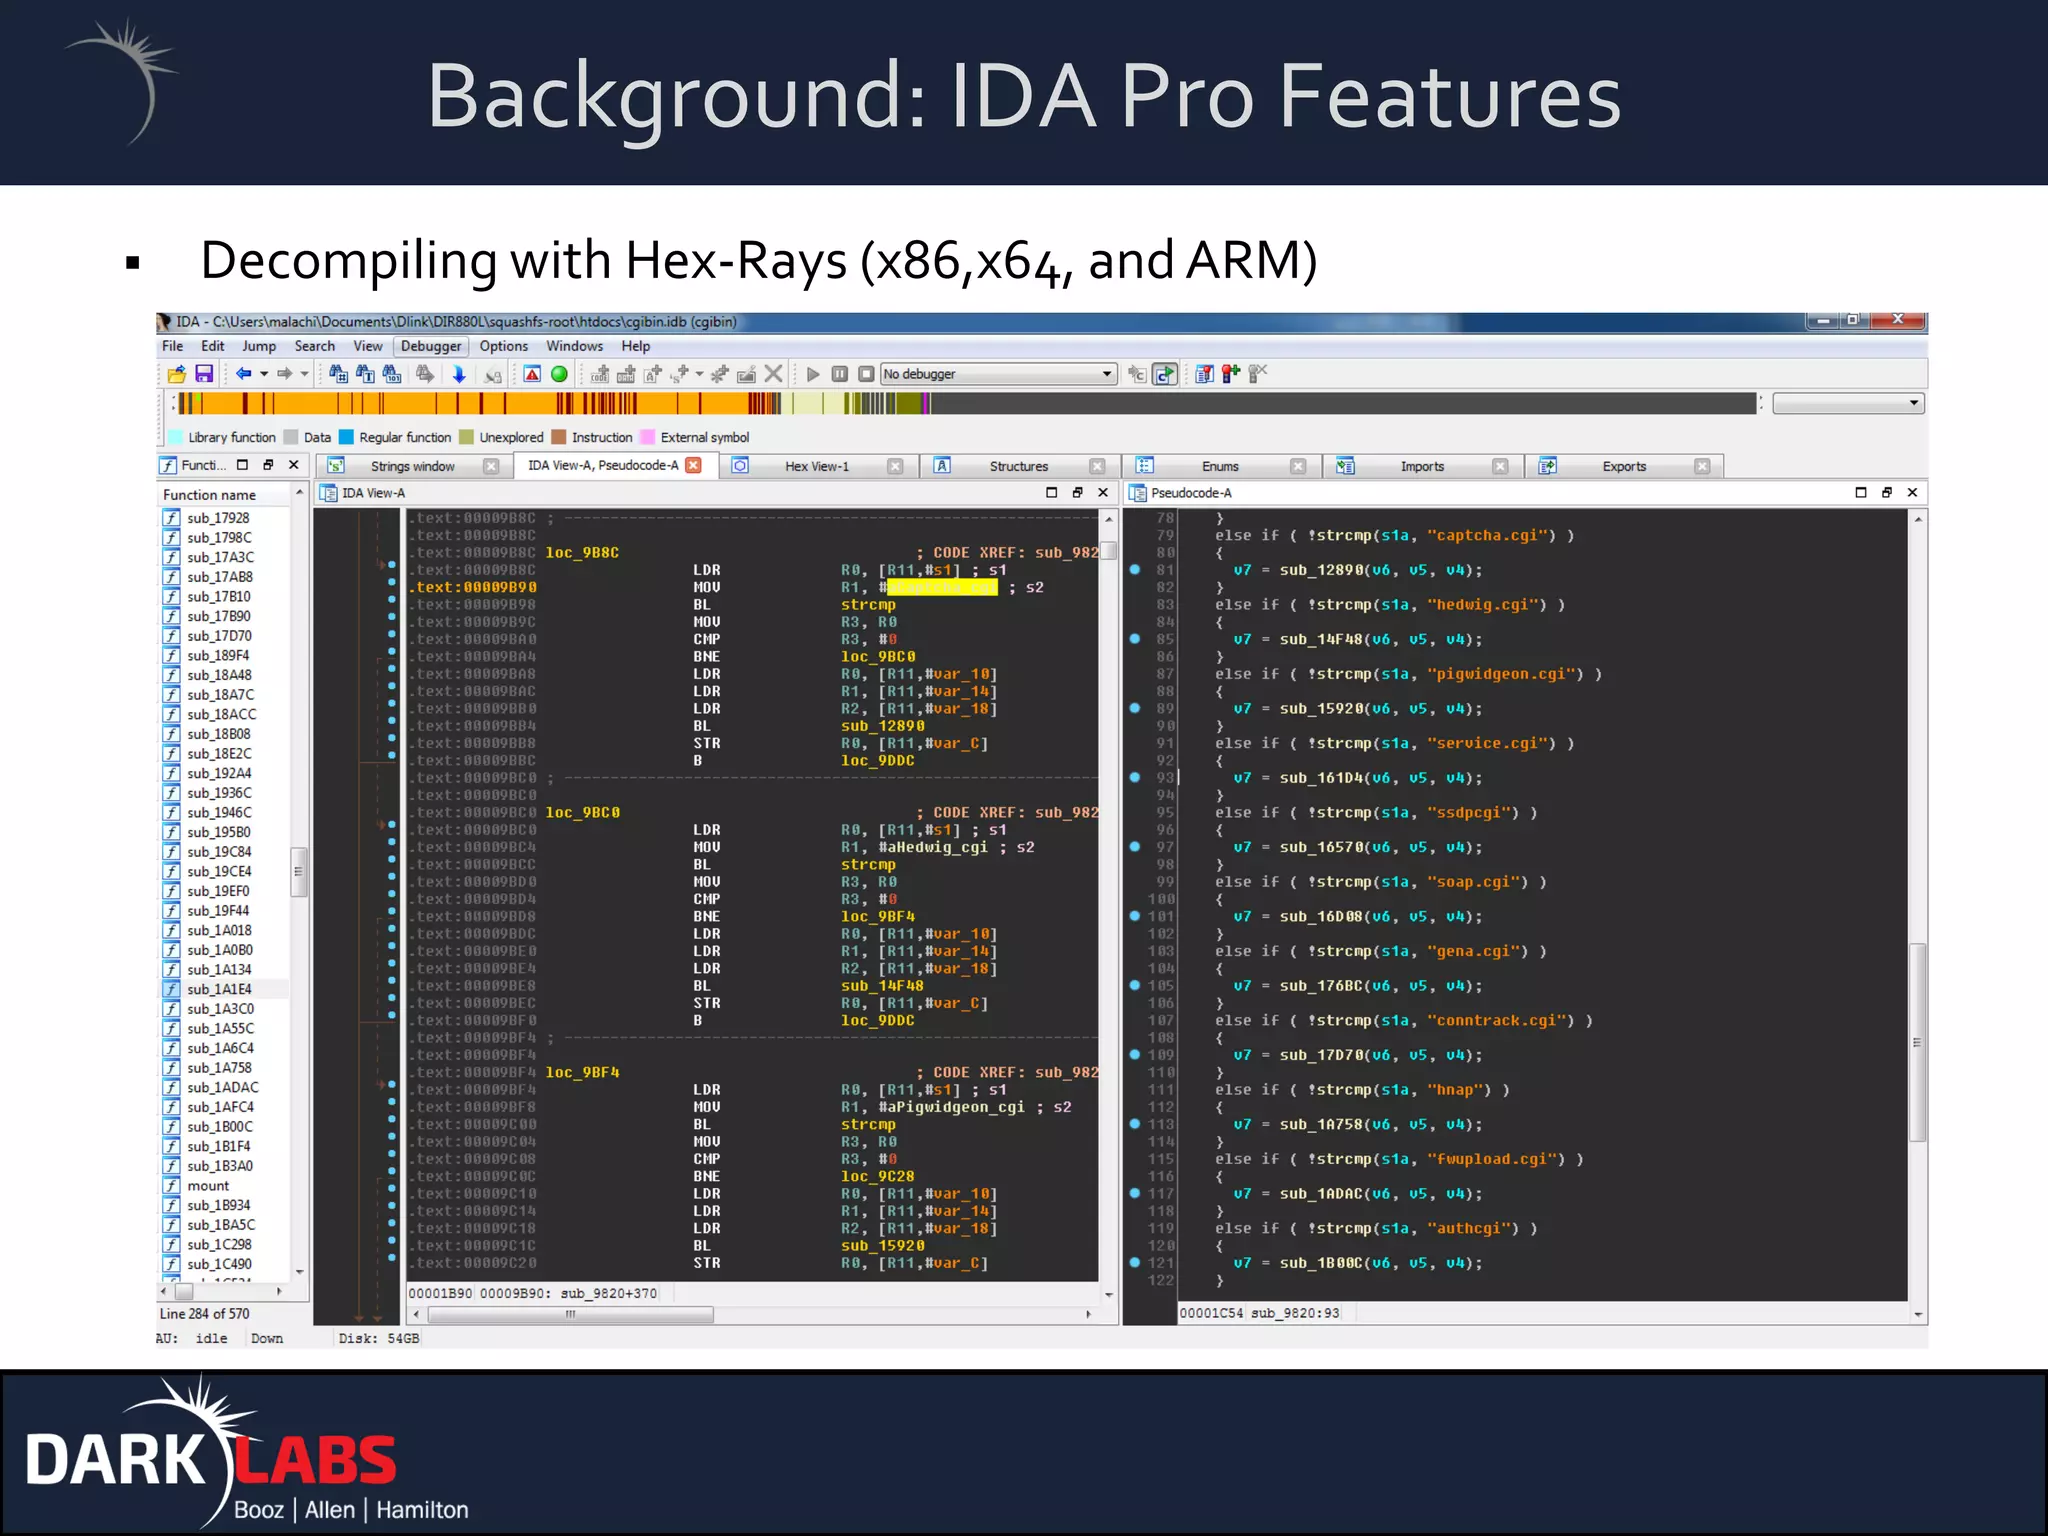Open the File menu

pos(173,346)
